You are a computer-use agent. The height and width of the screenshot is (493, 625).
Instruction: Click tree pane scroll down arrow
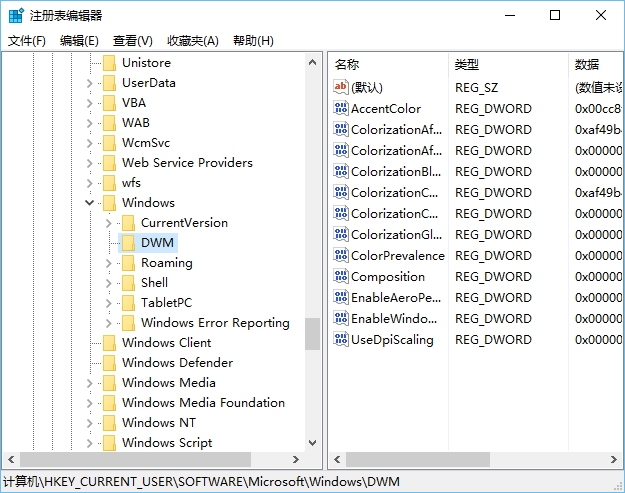(312, 442)
